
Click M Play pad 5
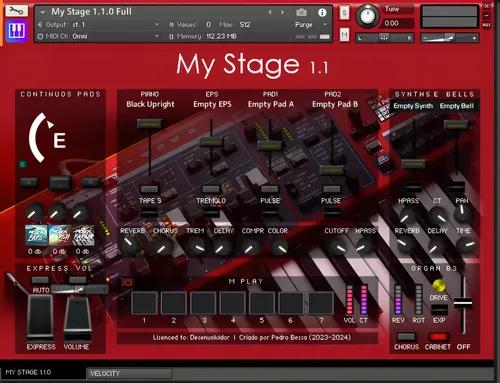[x=262, y=303]
